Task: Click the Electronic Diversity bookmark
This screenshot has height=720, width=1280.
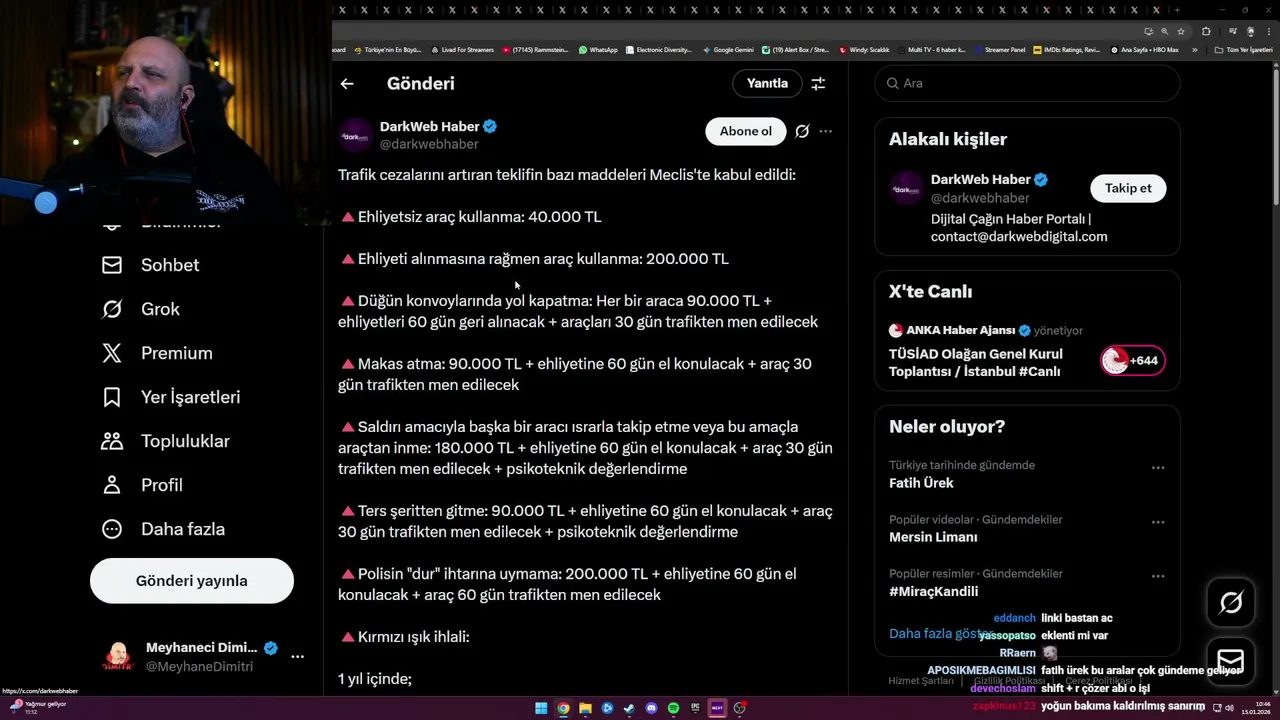Action: pos(658,50)
